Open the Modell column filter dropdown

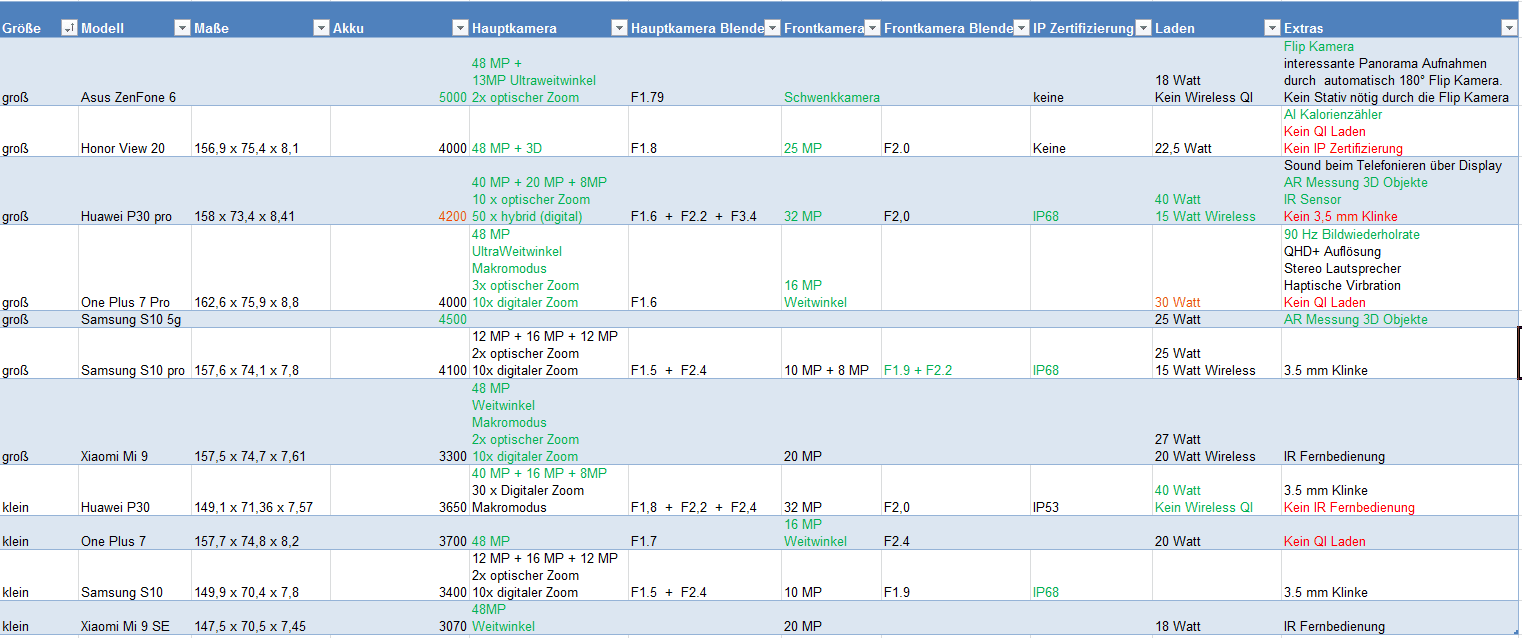(x=182, y=28)
